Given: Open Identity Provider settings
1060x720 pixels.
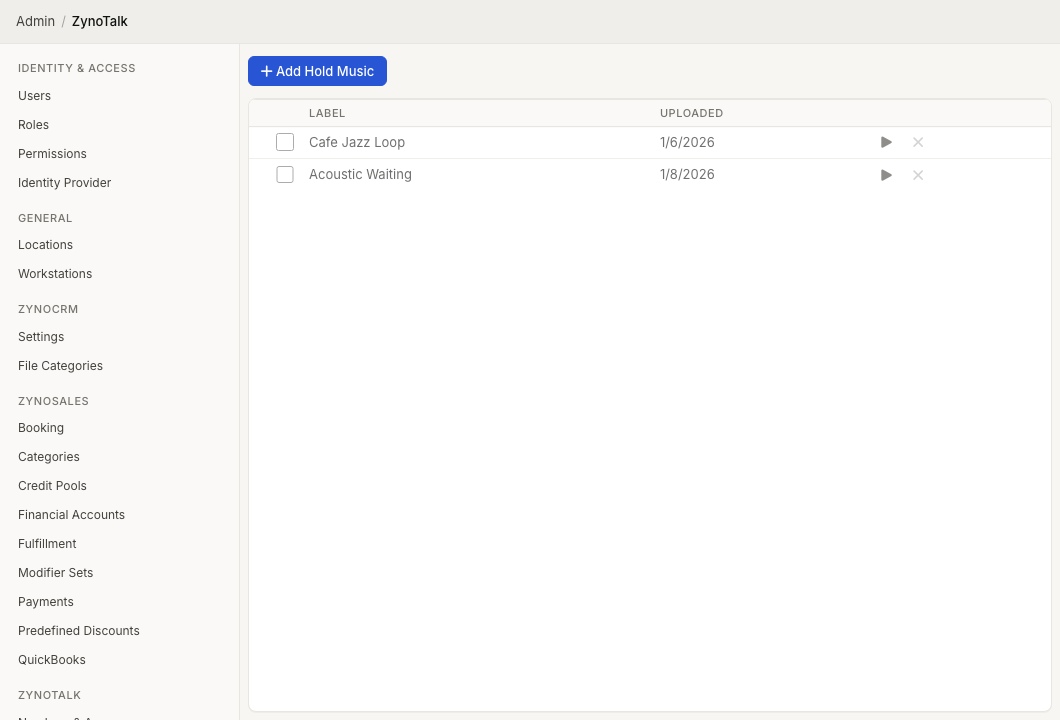Looking at the screenshot, I should 64,183.
